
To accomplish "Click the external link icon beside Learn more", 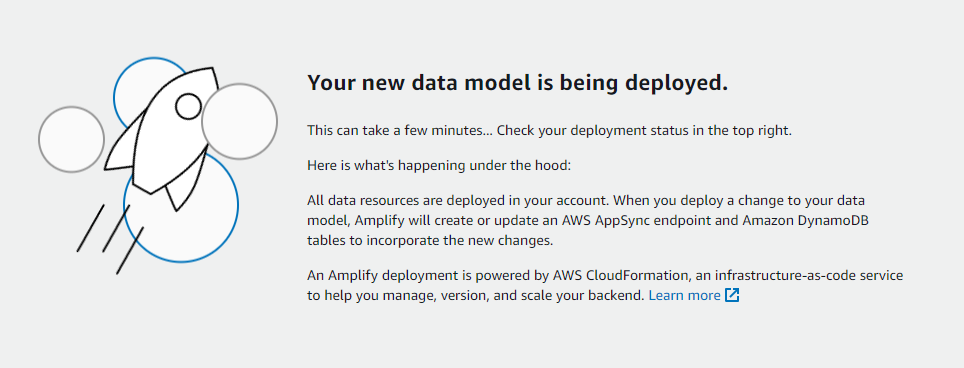I will tap(732, 296).
